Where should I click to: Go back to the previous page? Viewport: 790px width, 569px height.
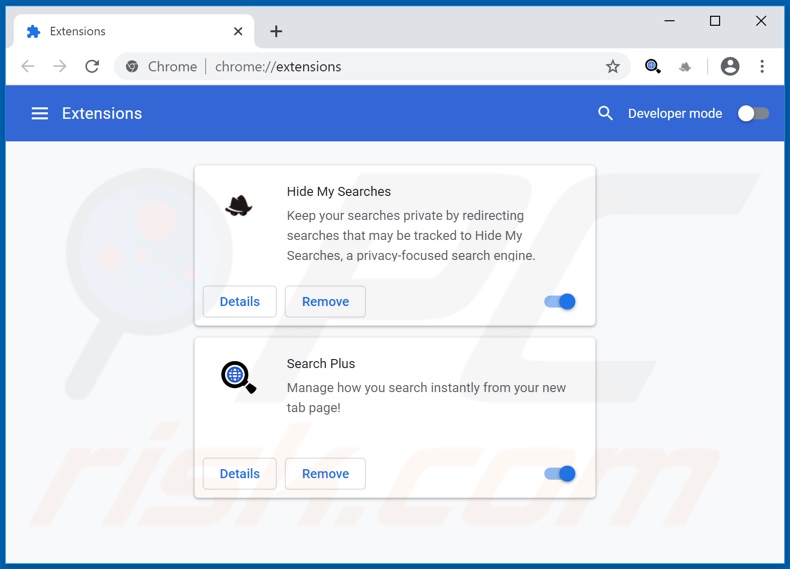pos(28,66)
